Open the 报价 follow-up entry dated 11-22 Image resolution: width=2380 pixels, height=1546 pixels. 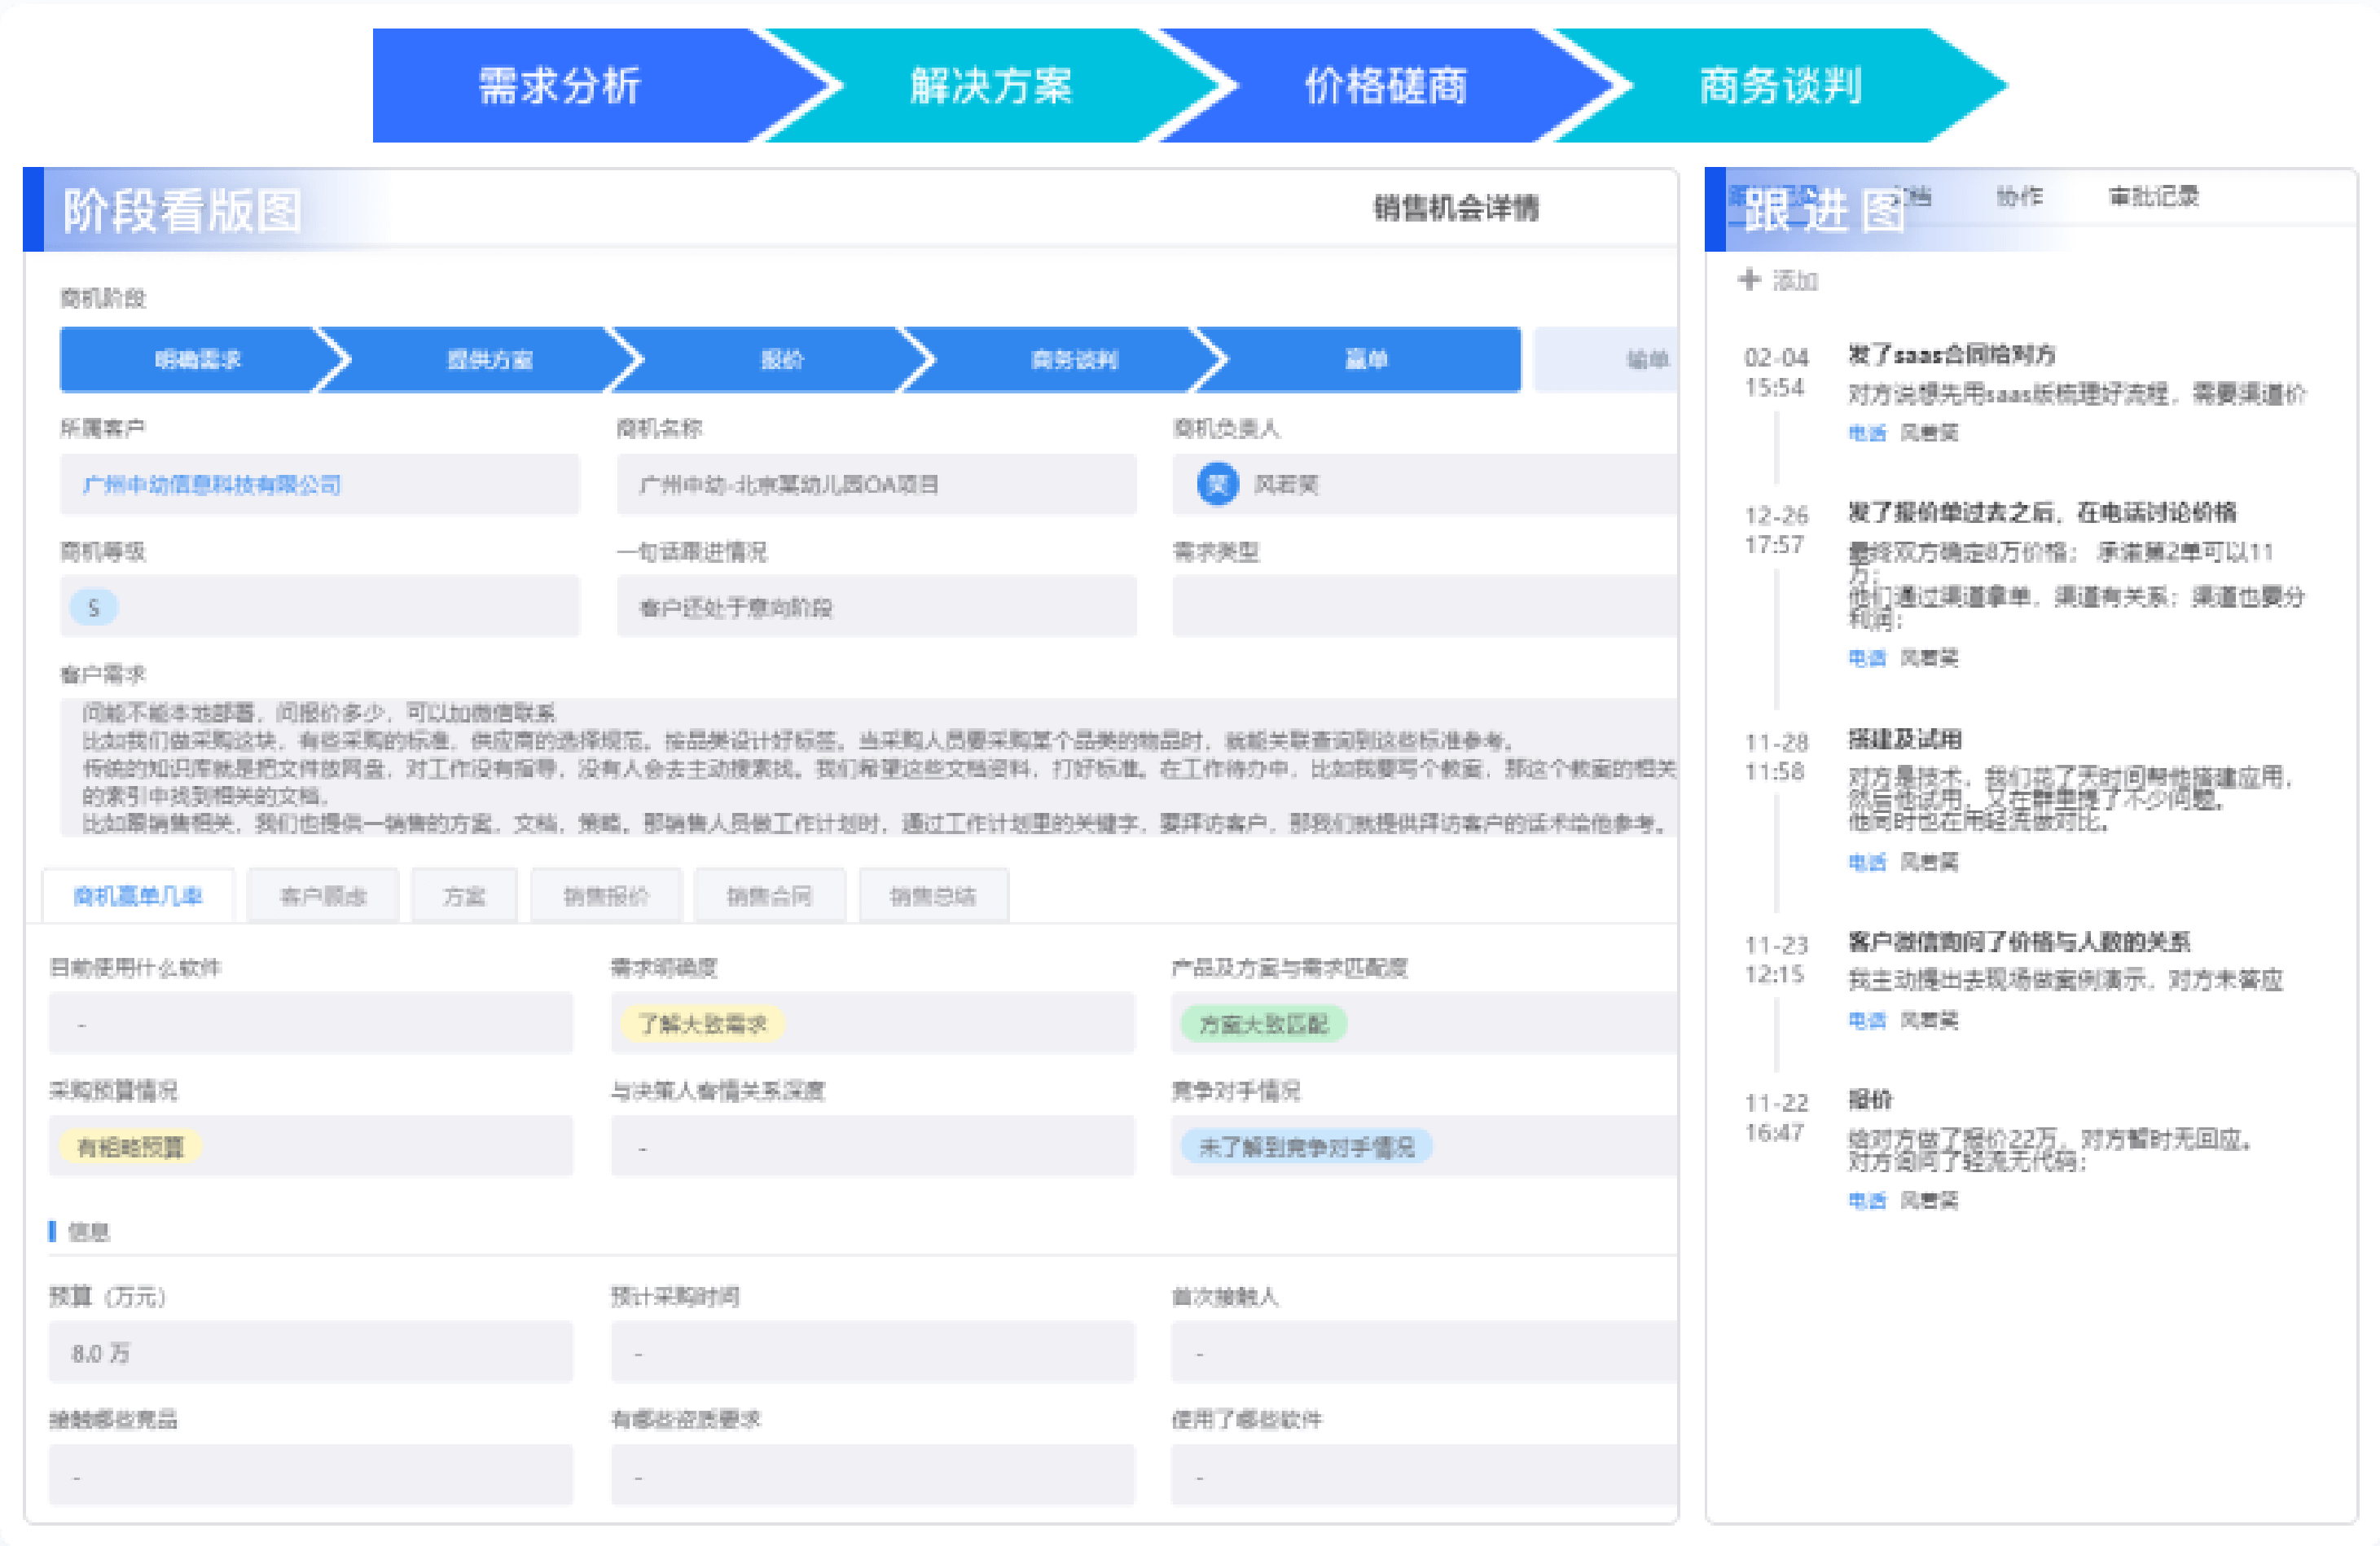[1869, 1099]
